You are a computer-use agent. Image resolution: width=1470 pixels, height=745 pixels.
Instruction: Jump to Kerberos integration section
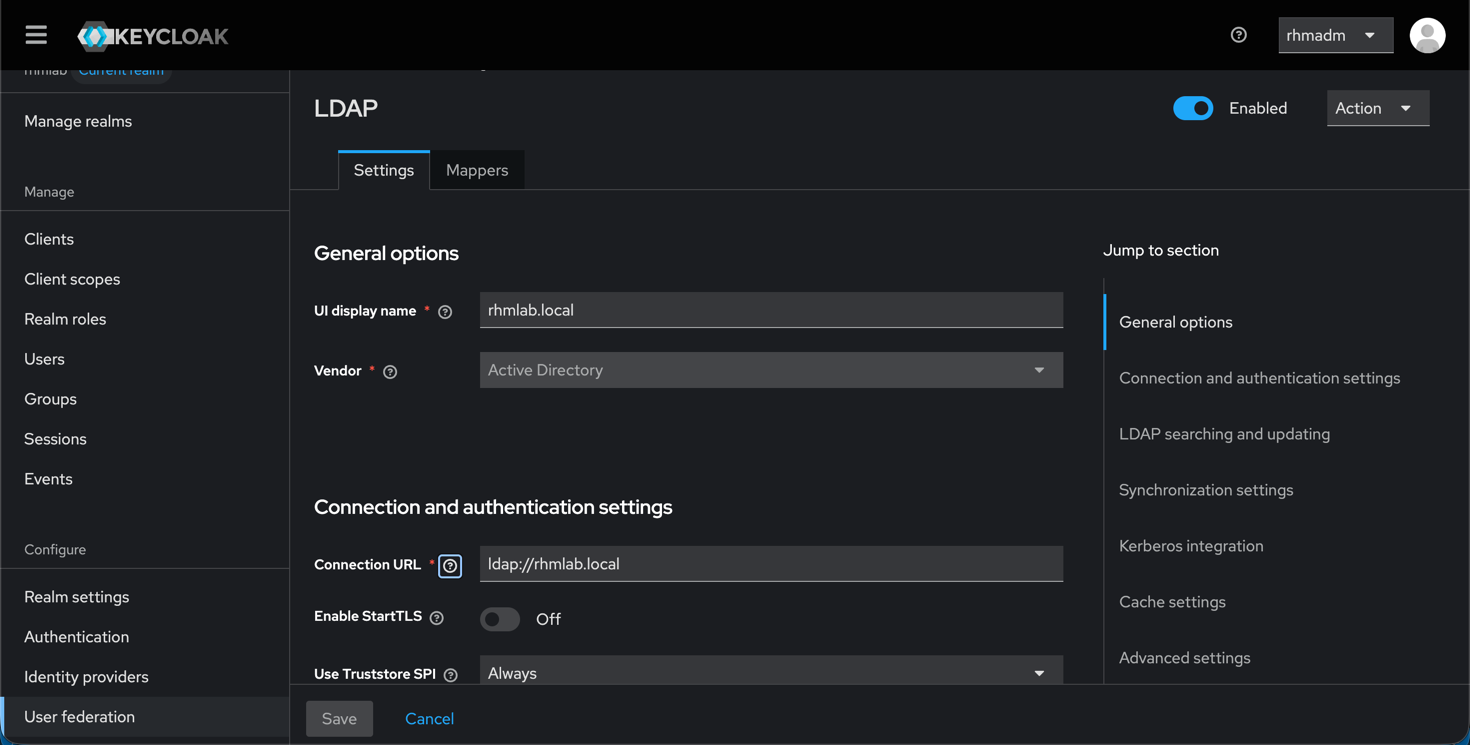click(x=1191, y=546)
